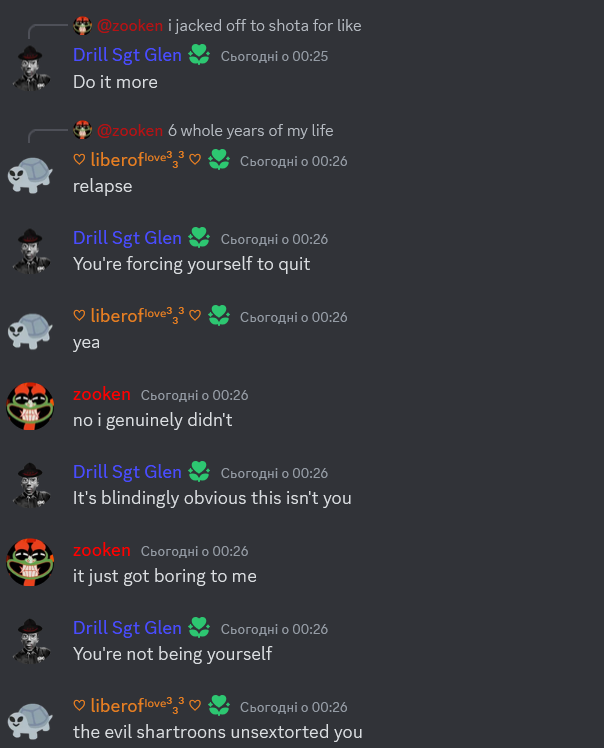Click timestamp next to zooken on "it just got boring"
604x748 pixels.
tap(195, 551)
